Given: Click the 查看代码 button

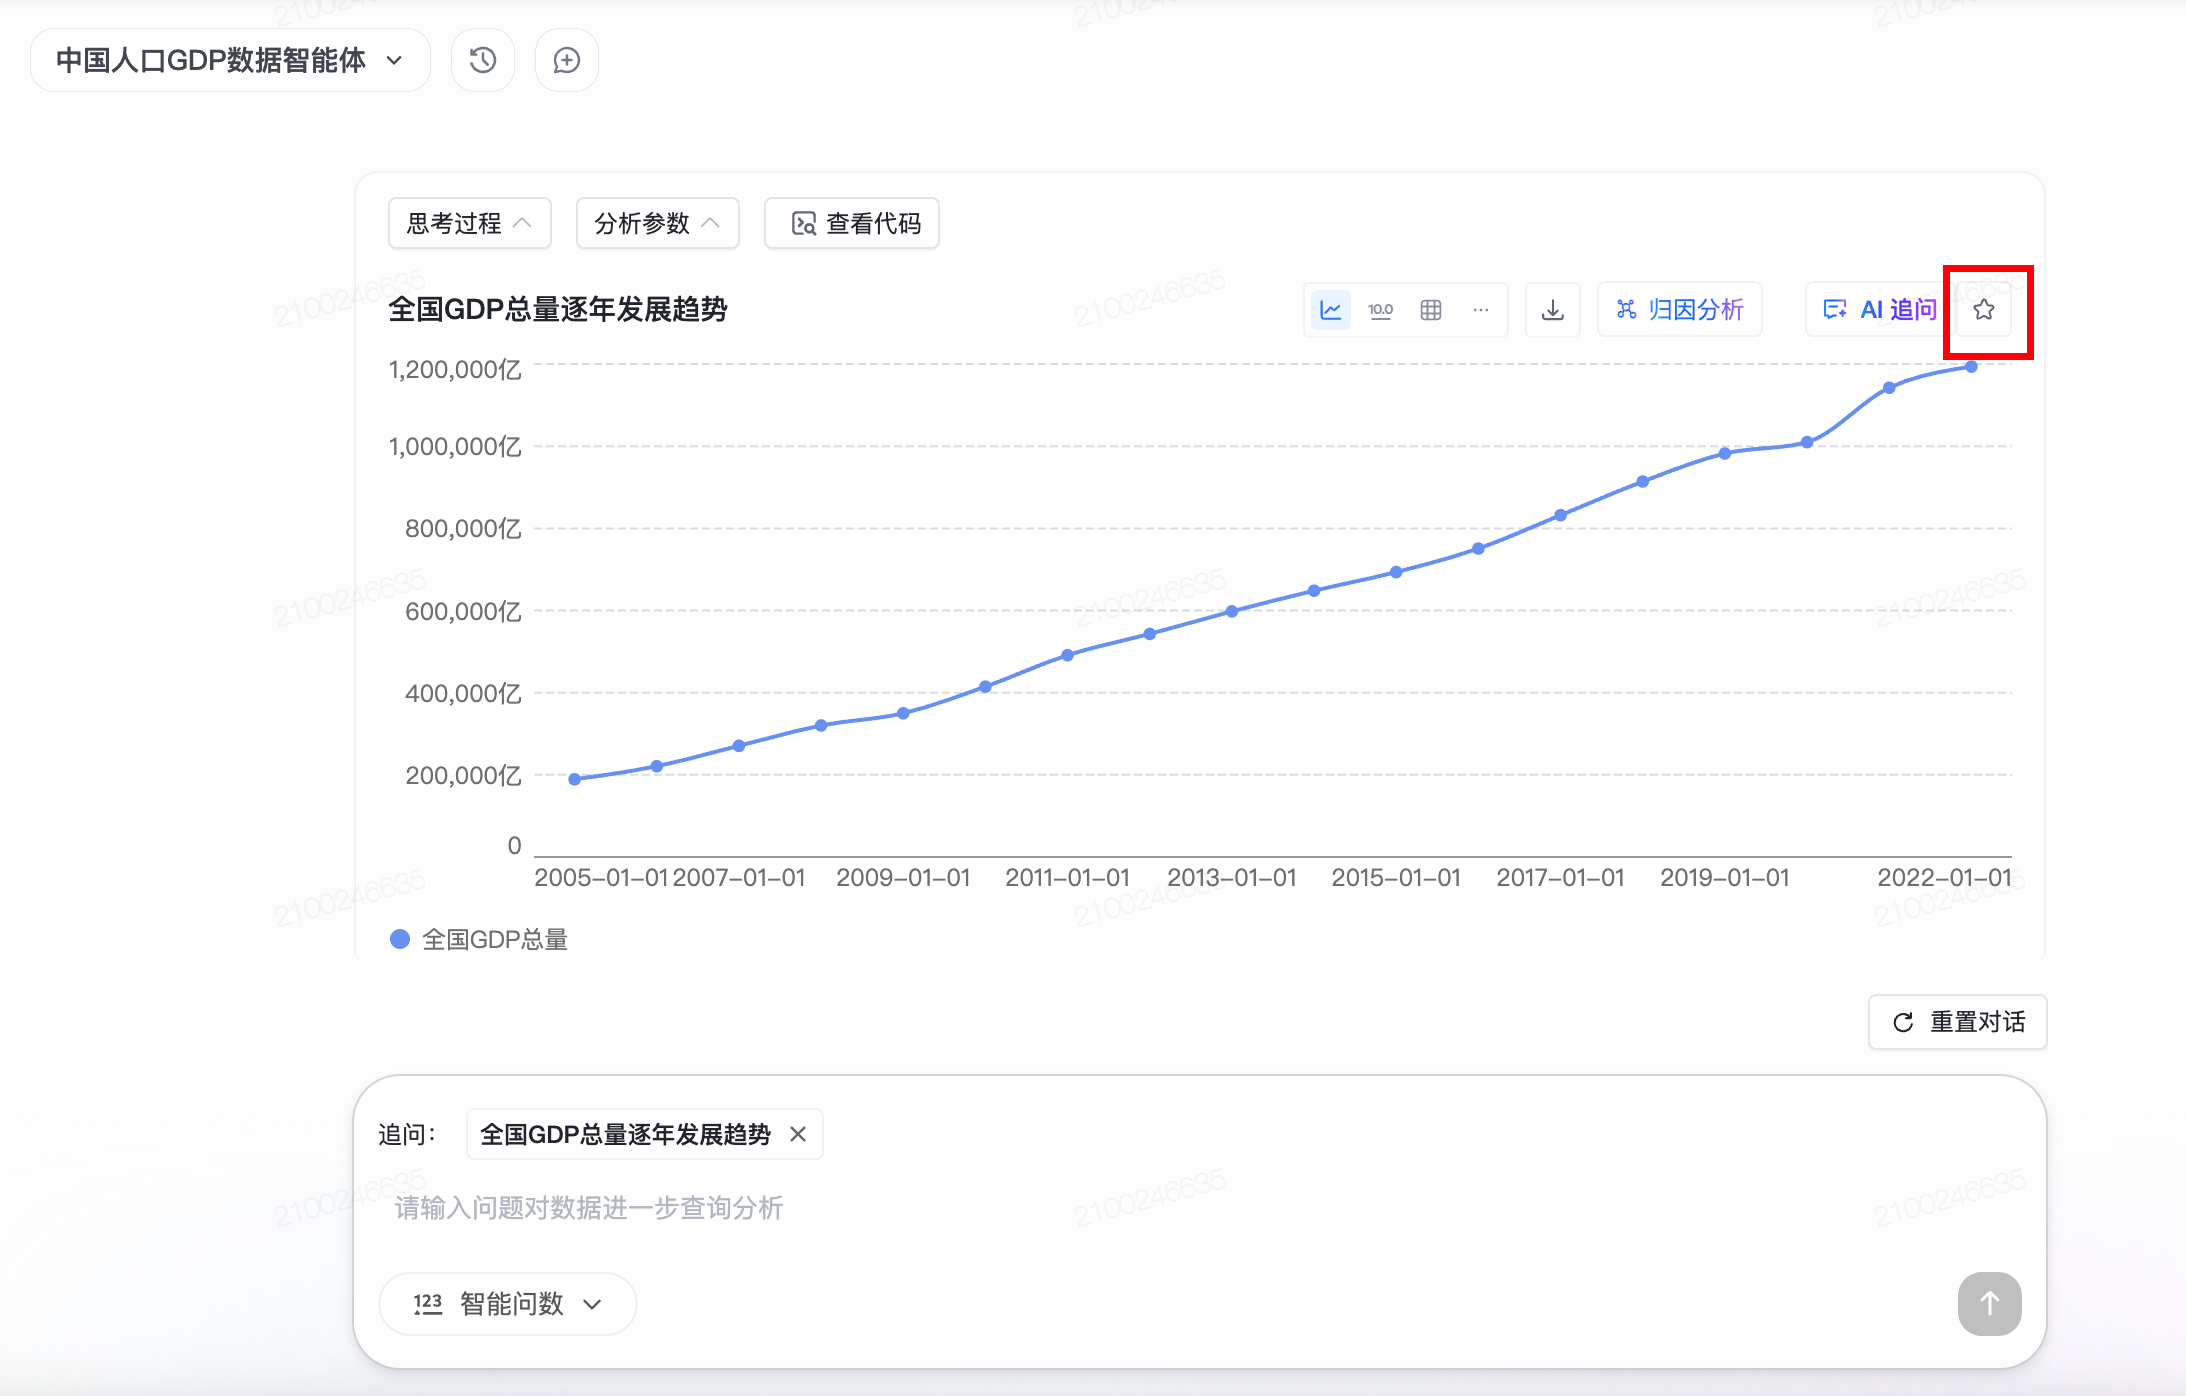Looking at the screenshot, I should 851,223.
